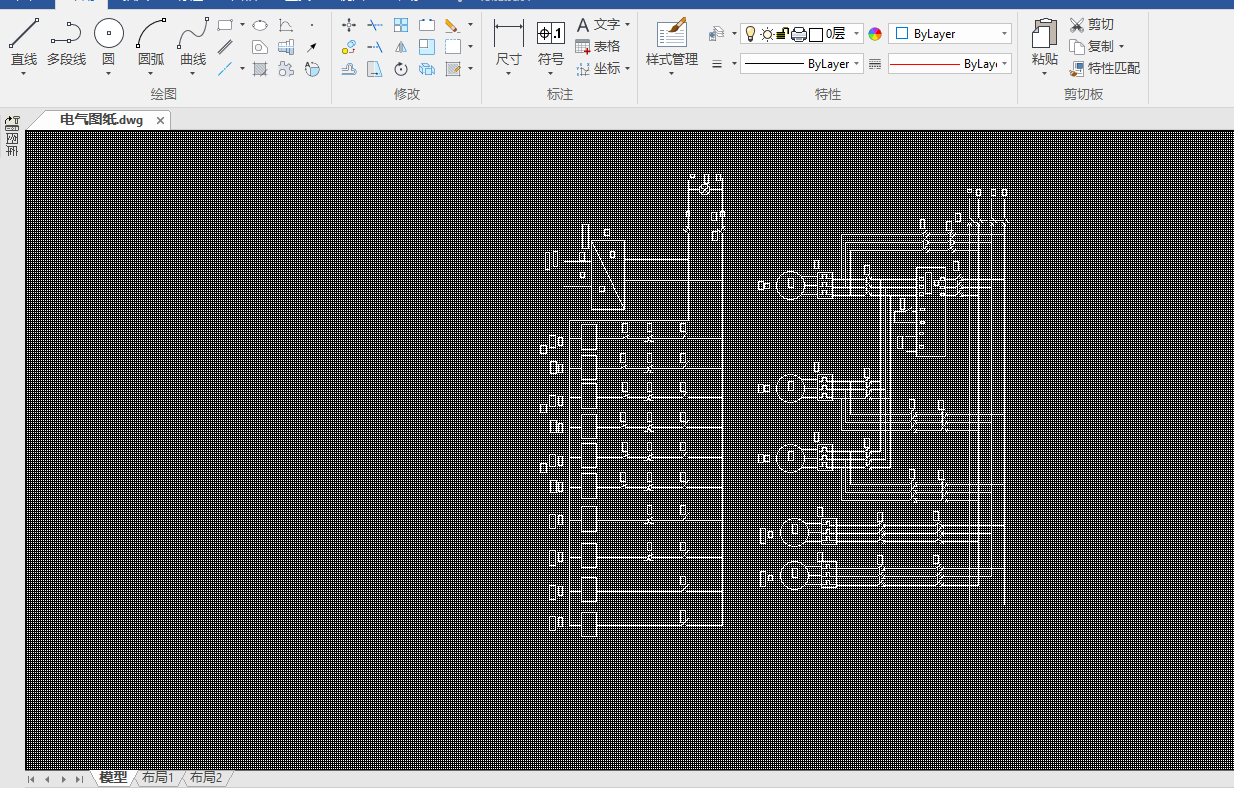Toggle layer on/off lightbulb icon
This screenshot has width=1234, height=788.
[x=750, y=34]
